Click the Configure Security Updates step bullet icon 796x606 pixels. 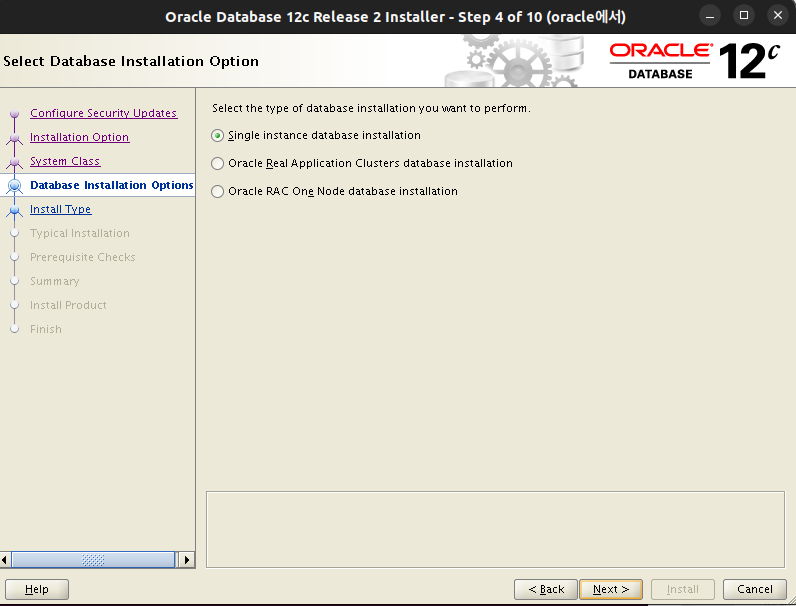pos(14,114)
